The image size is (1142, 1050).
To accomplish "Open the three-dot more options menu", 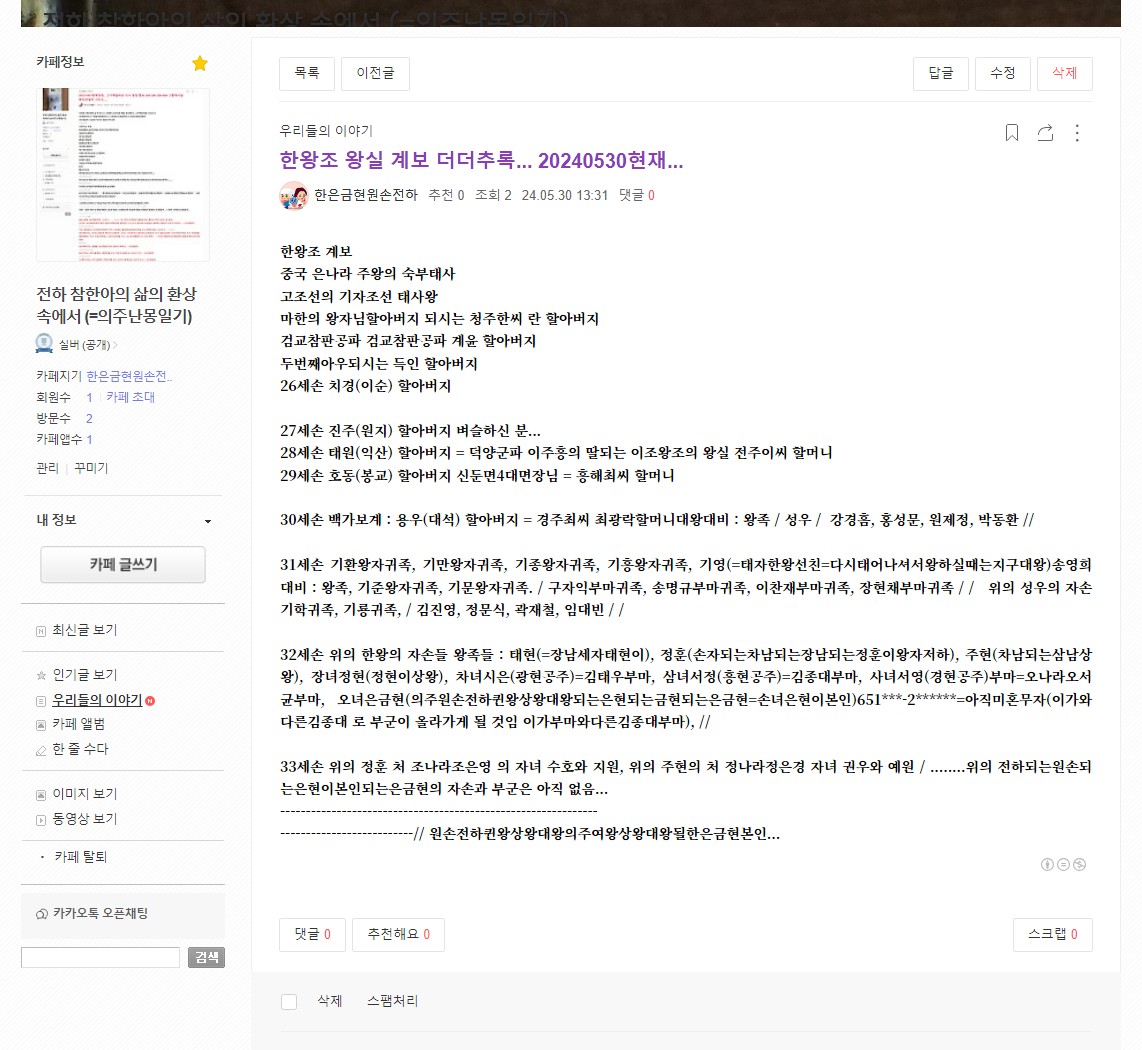I will pos(1077,133).
